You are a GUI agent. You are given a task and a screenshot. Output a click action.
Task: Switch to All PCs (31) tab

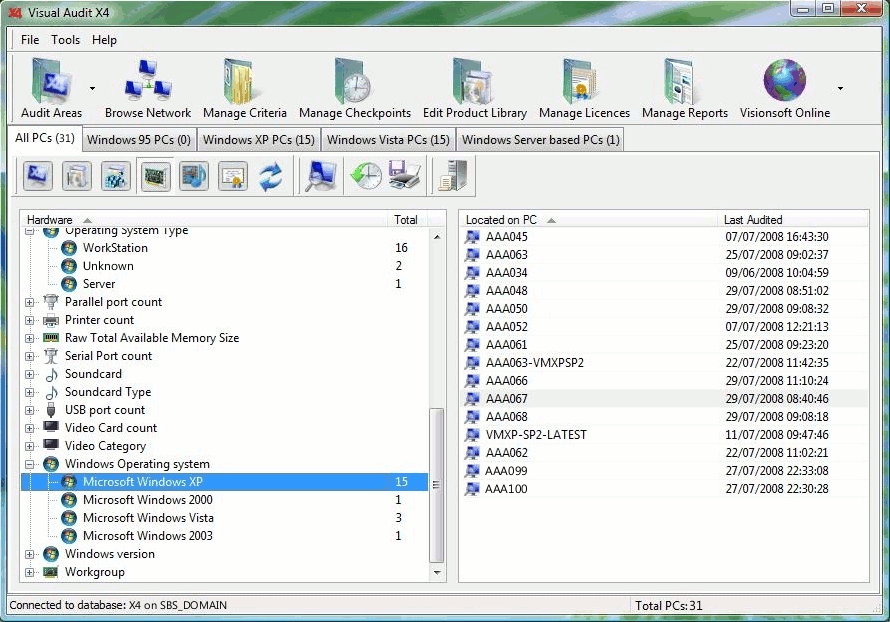(x=45, y=138)
